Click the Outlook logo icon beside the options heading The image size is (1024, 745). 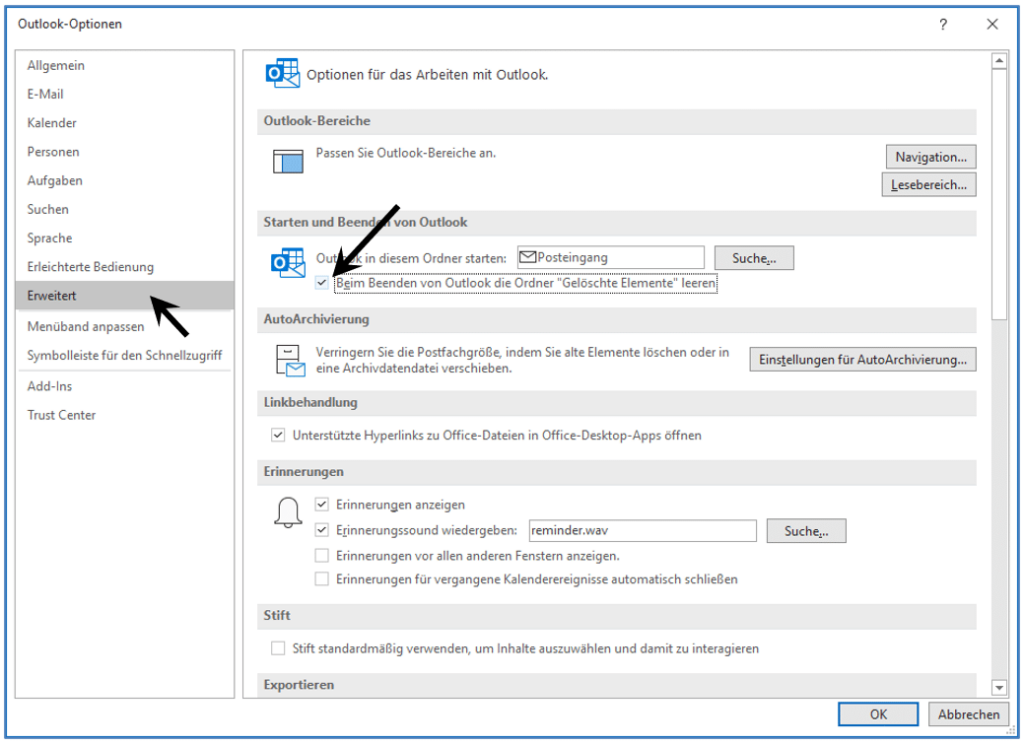coord(282,73)
